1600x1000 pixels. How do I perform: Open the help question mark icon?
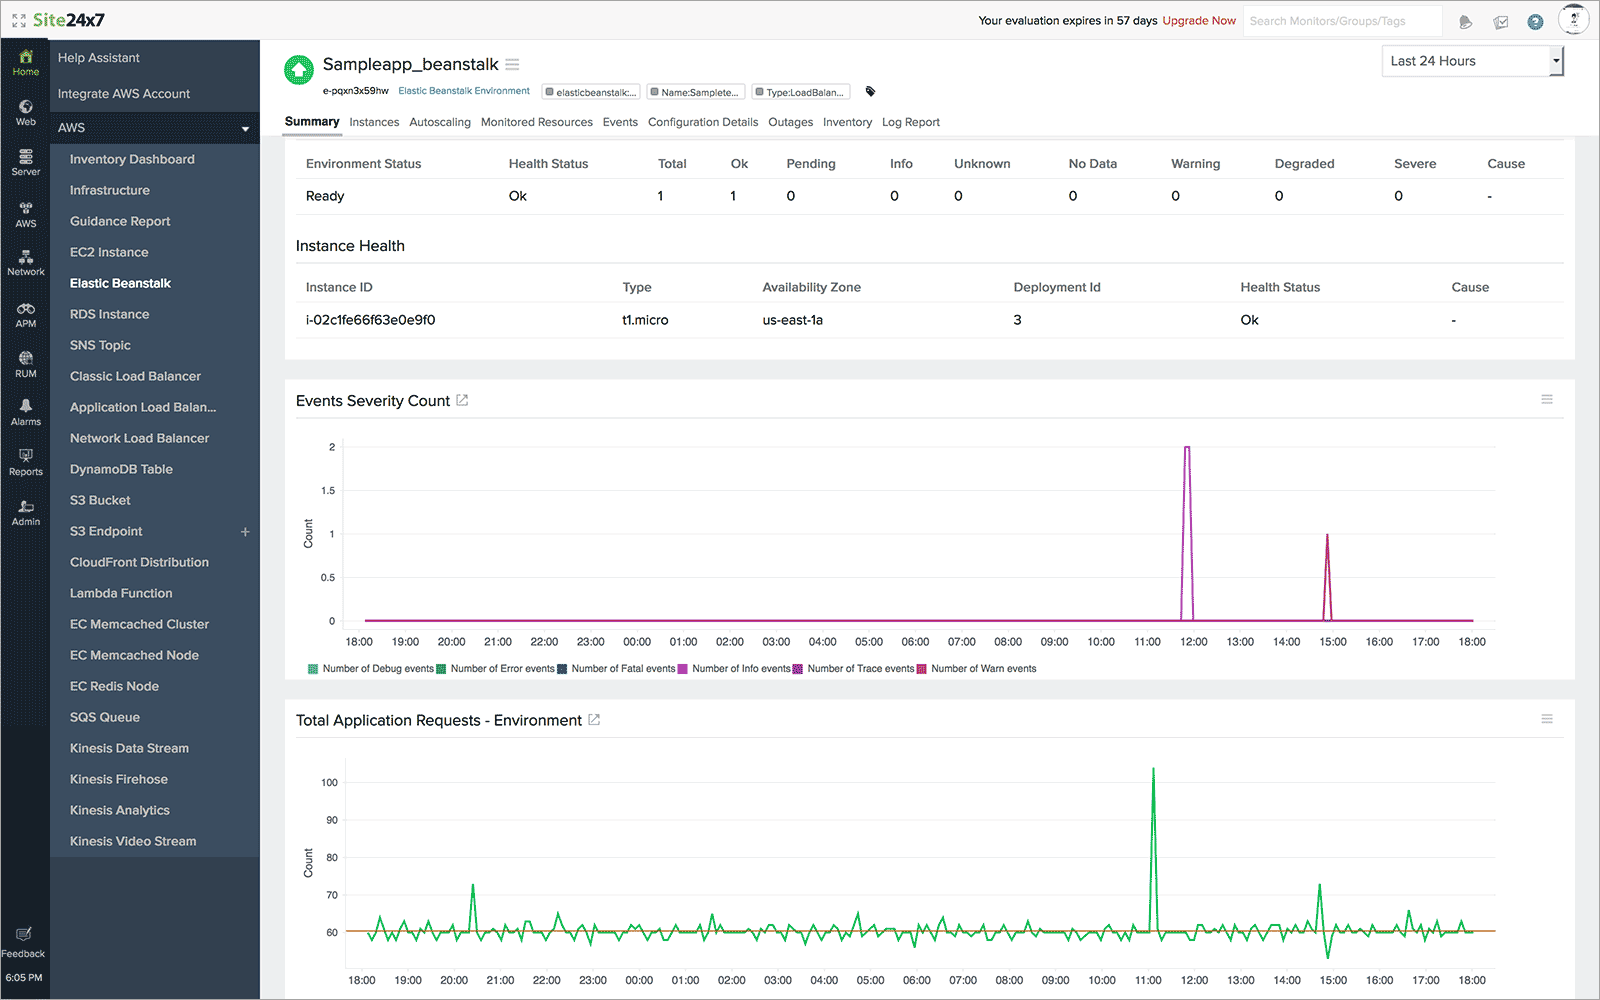(x=1535, y=21)
